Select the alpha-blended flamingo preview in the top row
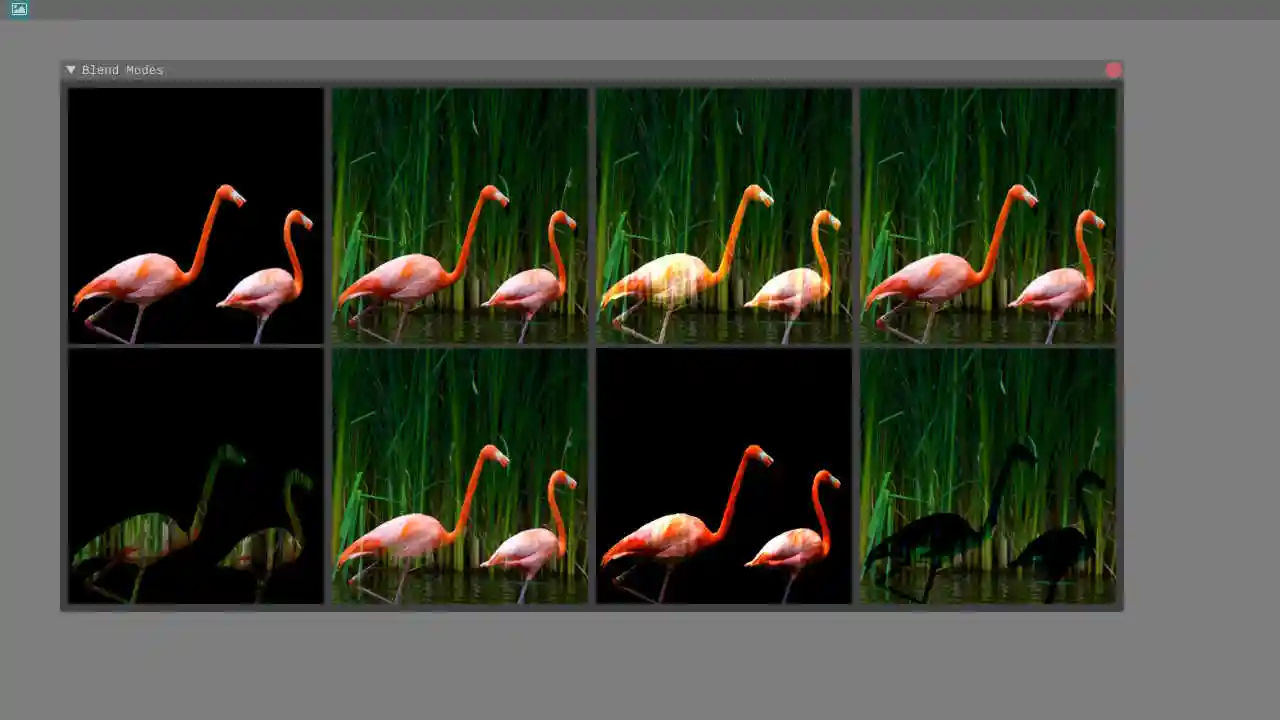The height and width of the screenshot is (720, 1280). [459, 214]
